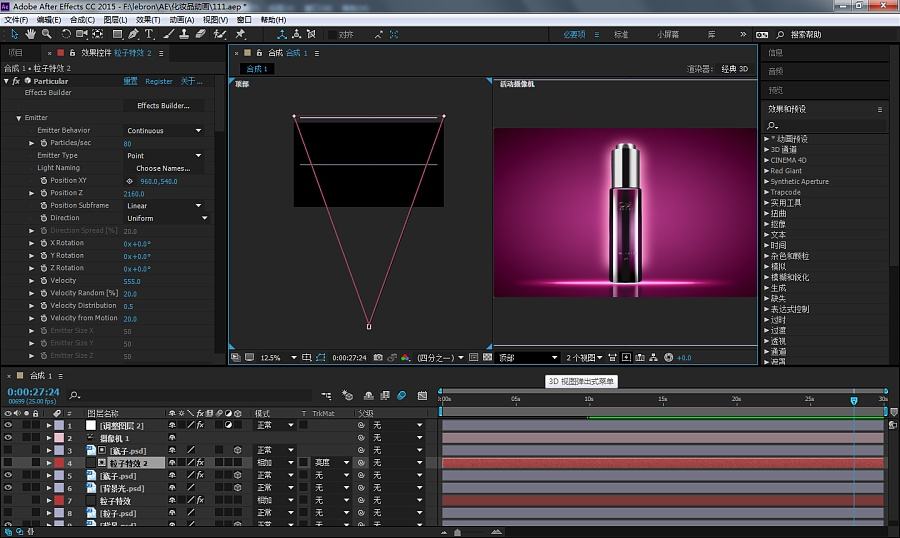The image size is (900, 538).
Task: Select the 标准 workspace
Action: [x=621, y=34]
